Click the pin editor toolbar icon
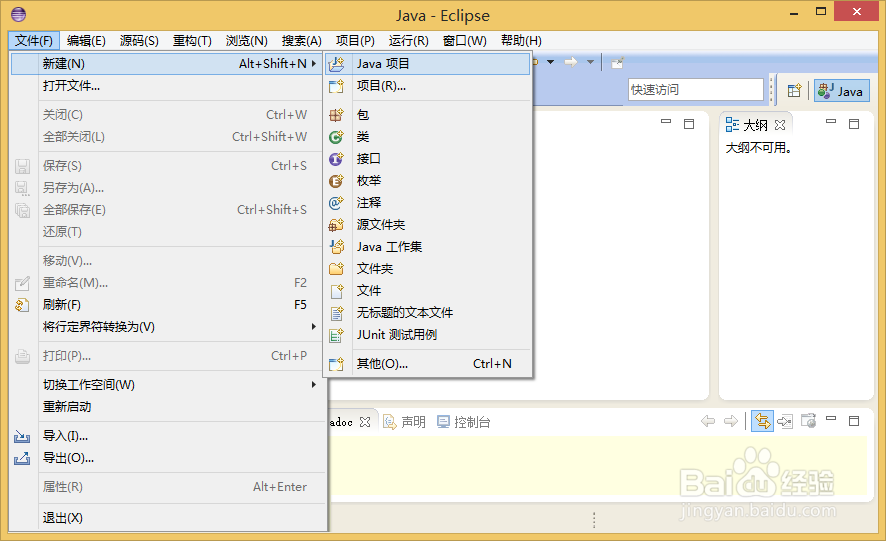Image resolution: width=886 pixels, height=541 pixels. 617,63
